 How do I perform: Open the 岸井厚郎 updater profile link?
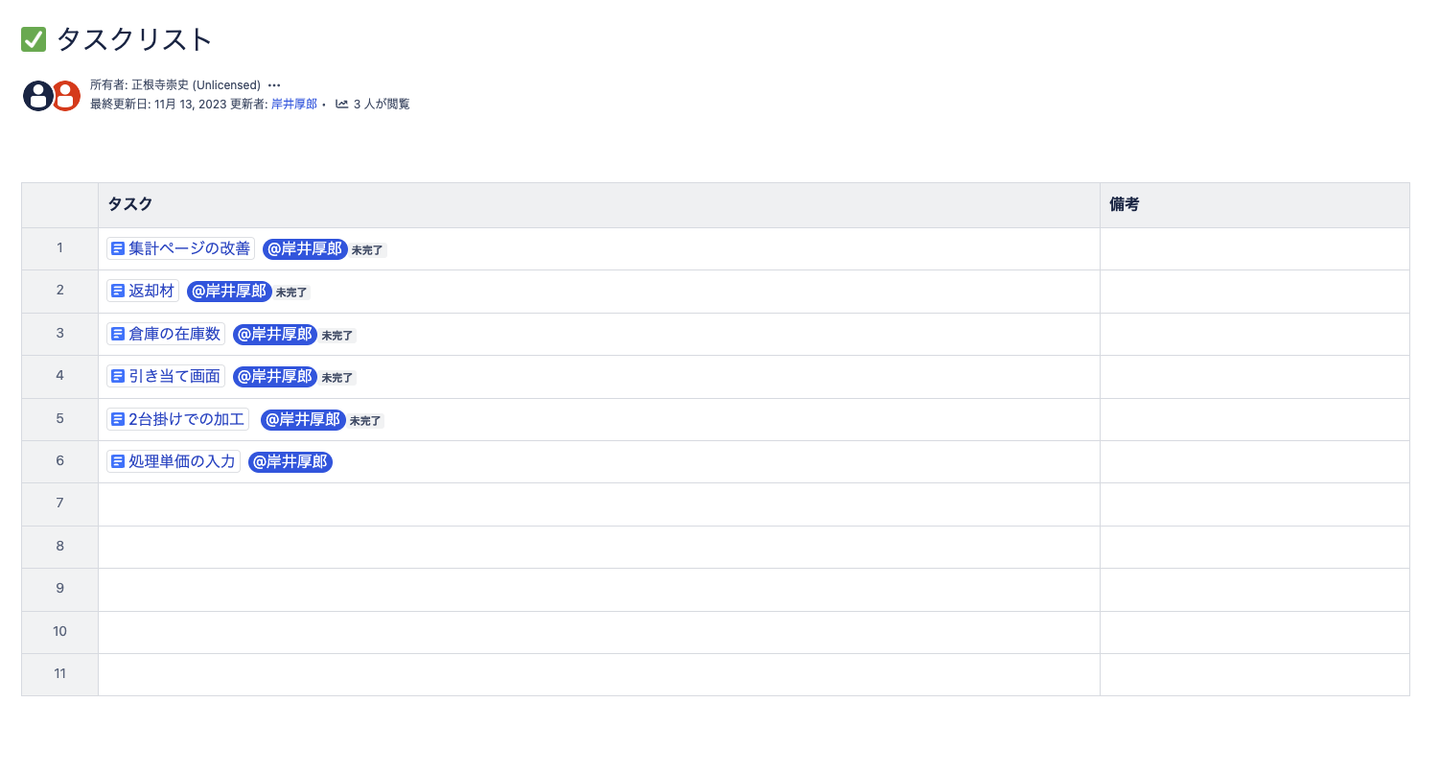click(294, 104)
